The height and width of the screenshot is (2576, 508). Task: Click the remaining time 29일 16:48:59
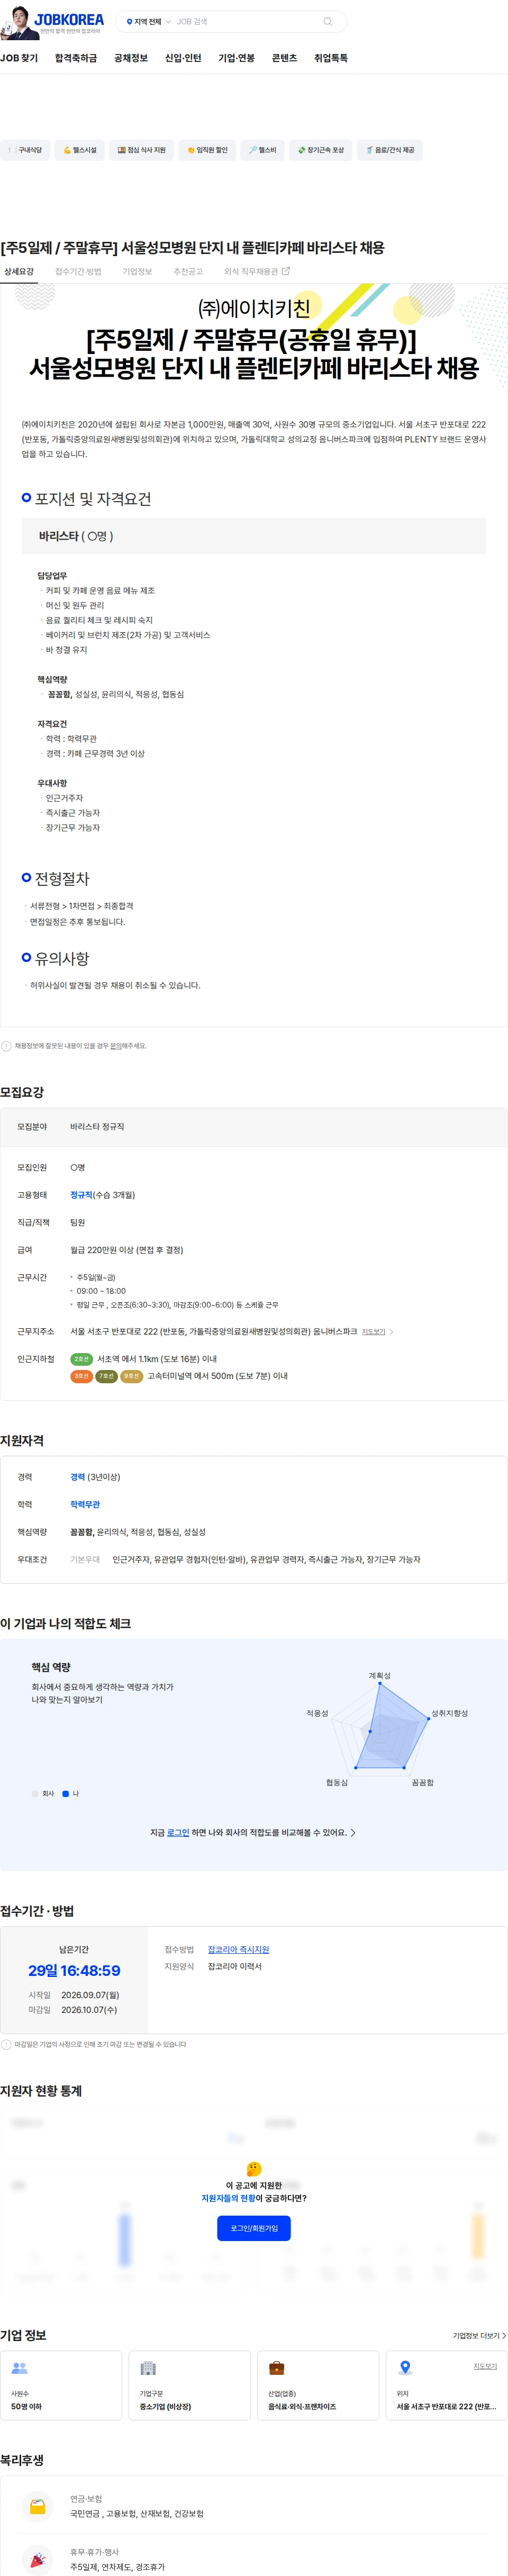[x=74, y=1971]
